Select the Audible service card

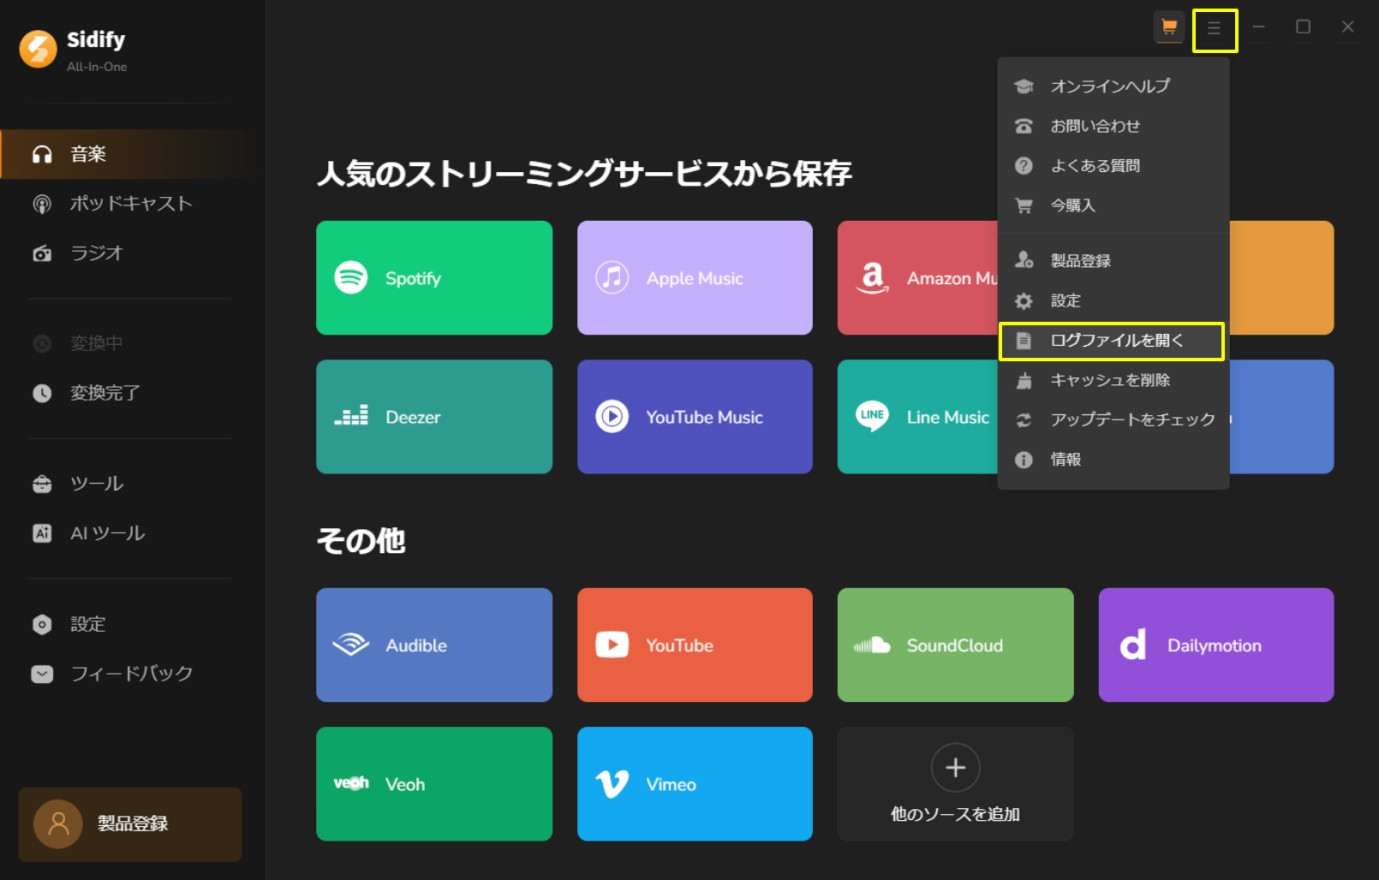point(434,645)
